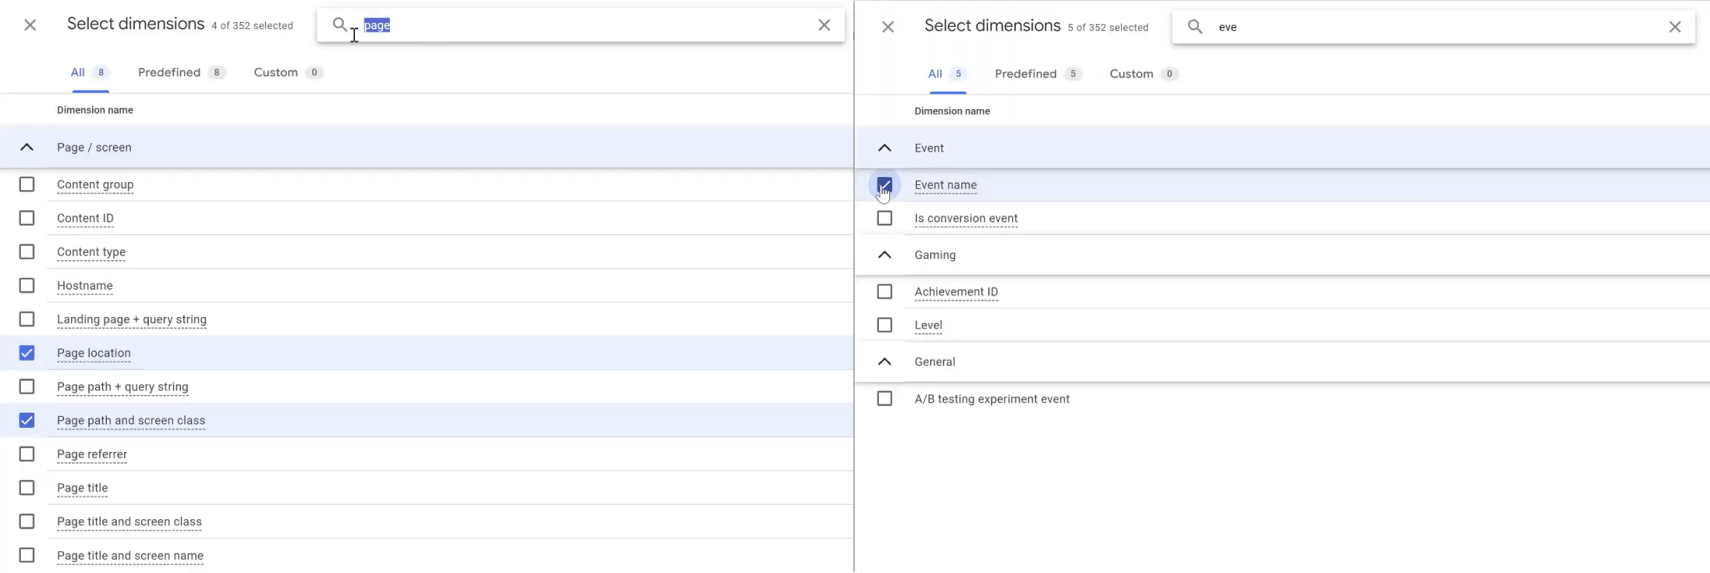Uncheck Page path and screen class checkbox
The width and height of the screenshot is (1710, 573).
[x=27, y=420]
